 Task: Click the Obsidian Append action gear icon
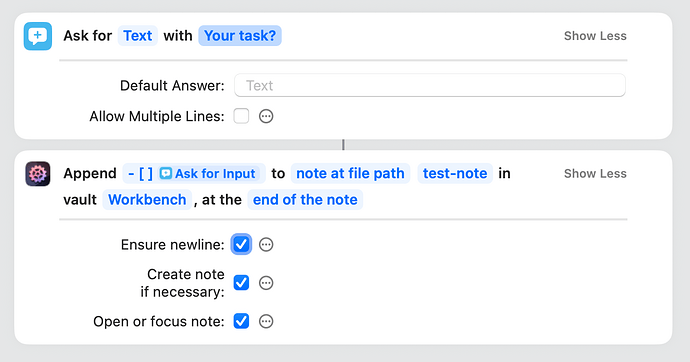point(38,174)
